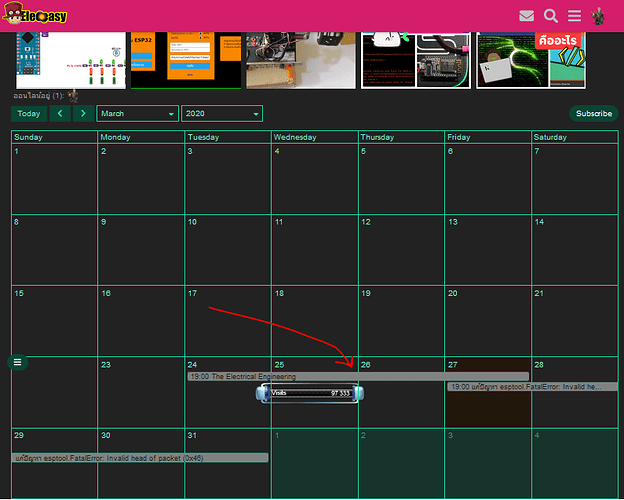Click the search magnifier icon

551,16
